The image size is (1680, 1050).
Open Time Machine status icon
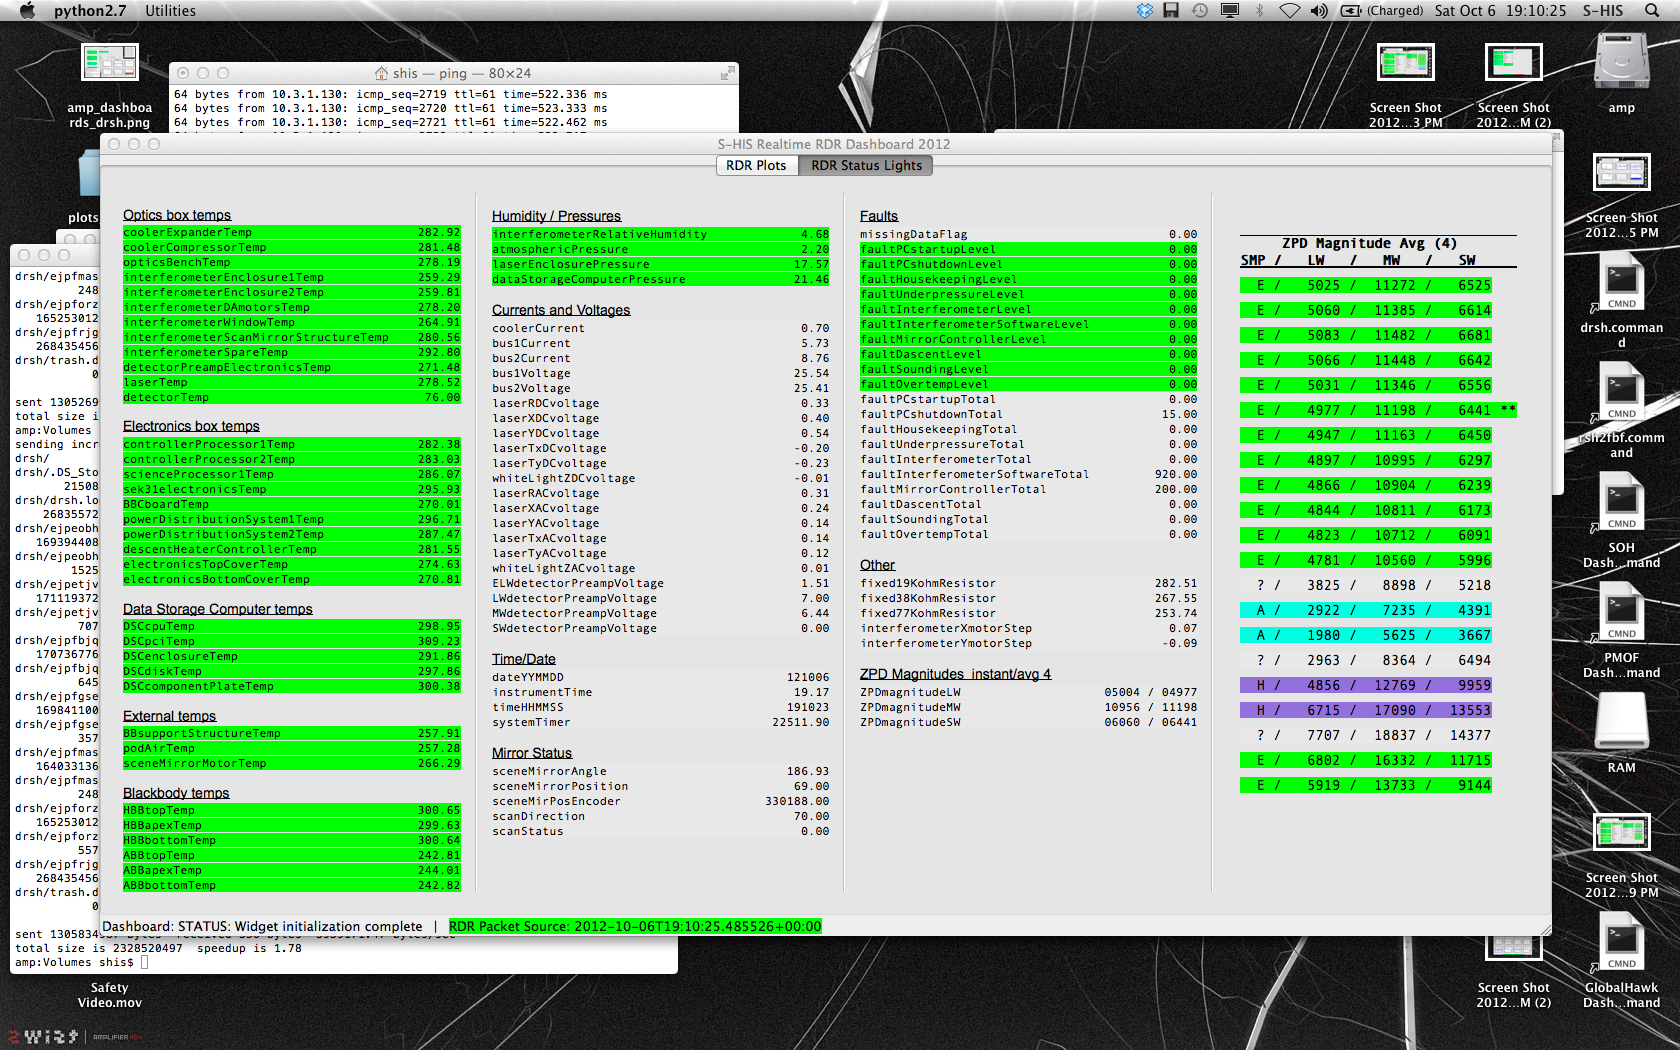1200,11
